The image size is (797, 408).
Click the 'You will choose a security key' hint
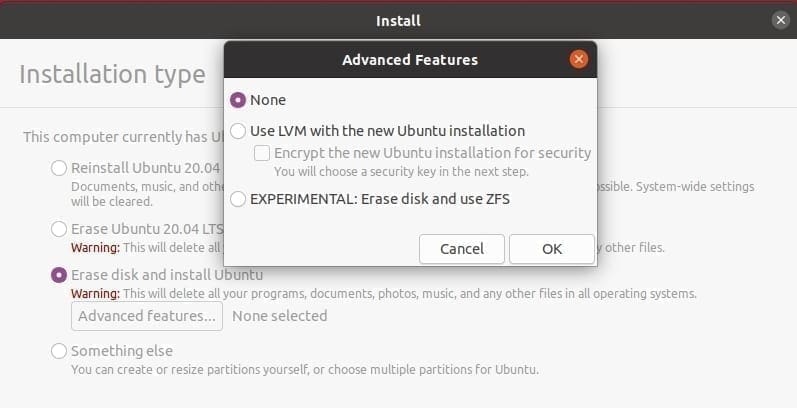coord(402,172)
